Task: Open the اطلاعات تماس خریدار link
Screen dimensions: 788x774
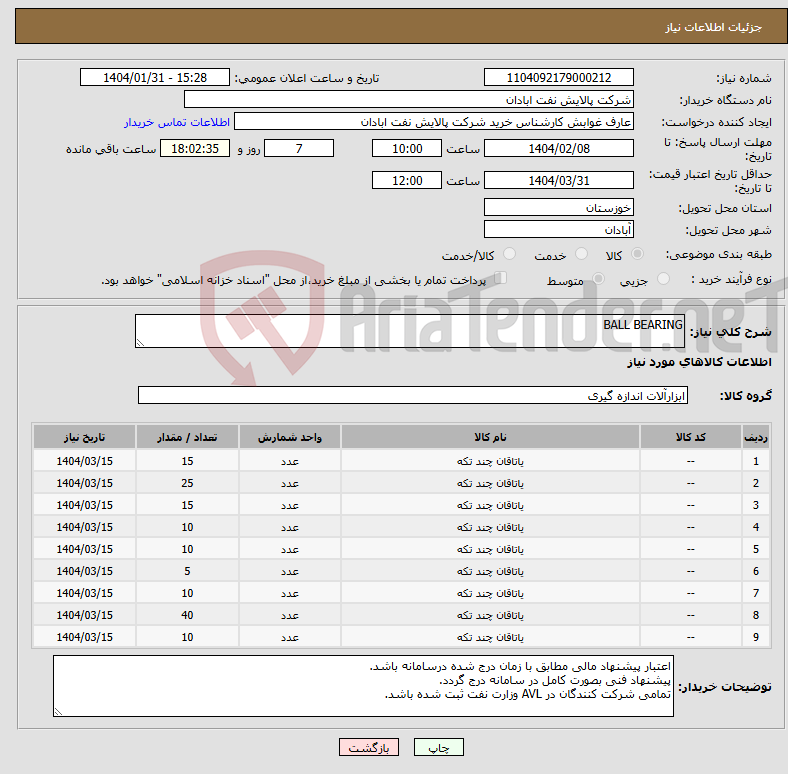Action: coord(177,122)
